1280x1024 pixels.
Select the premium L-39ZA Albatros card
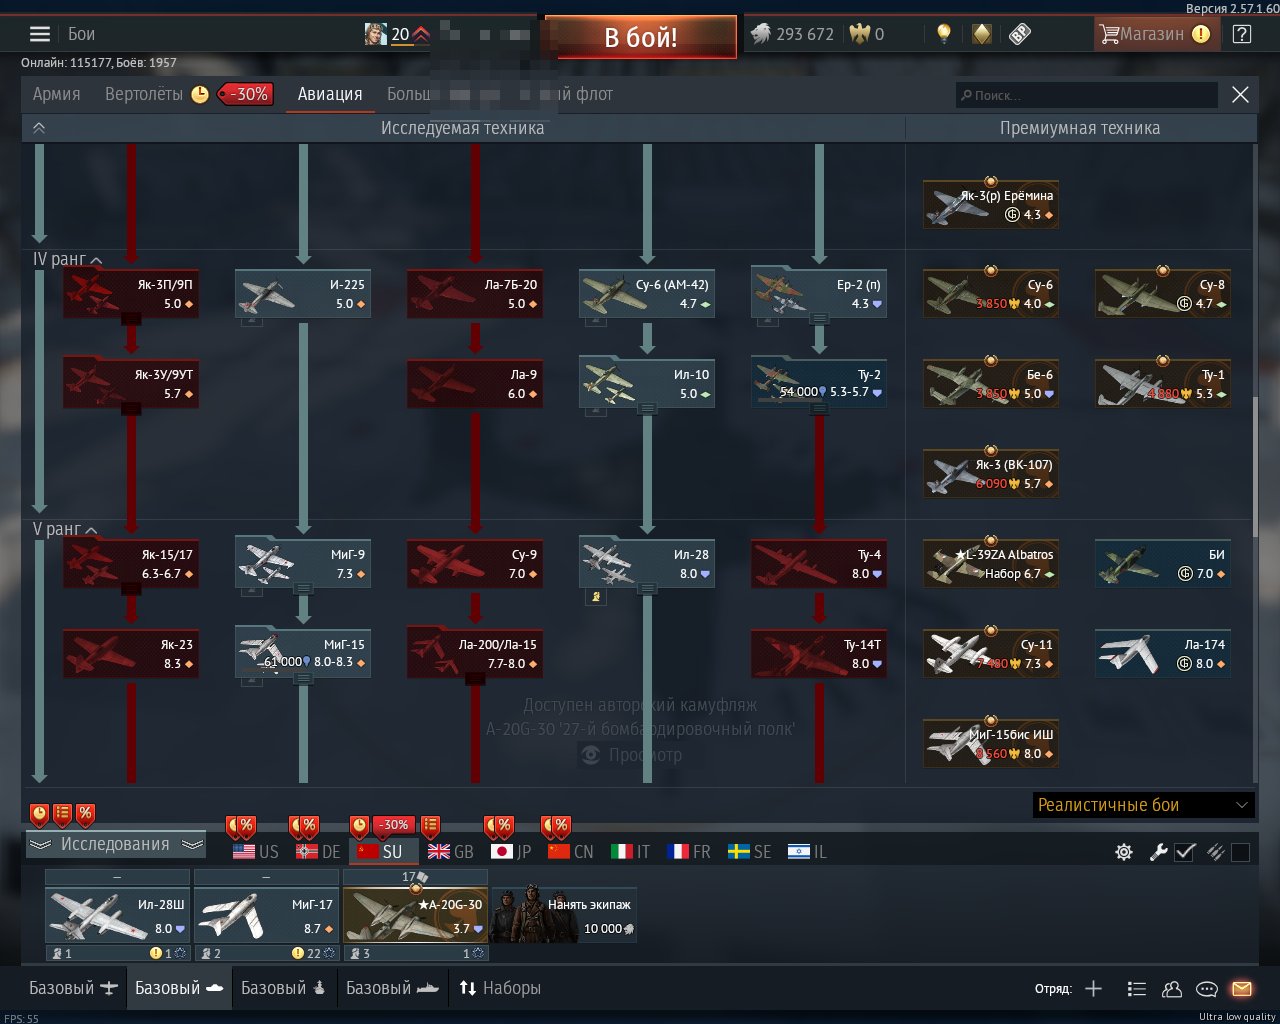pos(990,564)
